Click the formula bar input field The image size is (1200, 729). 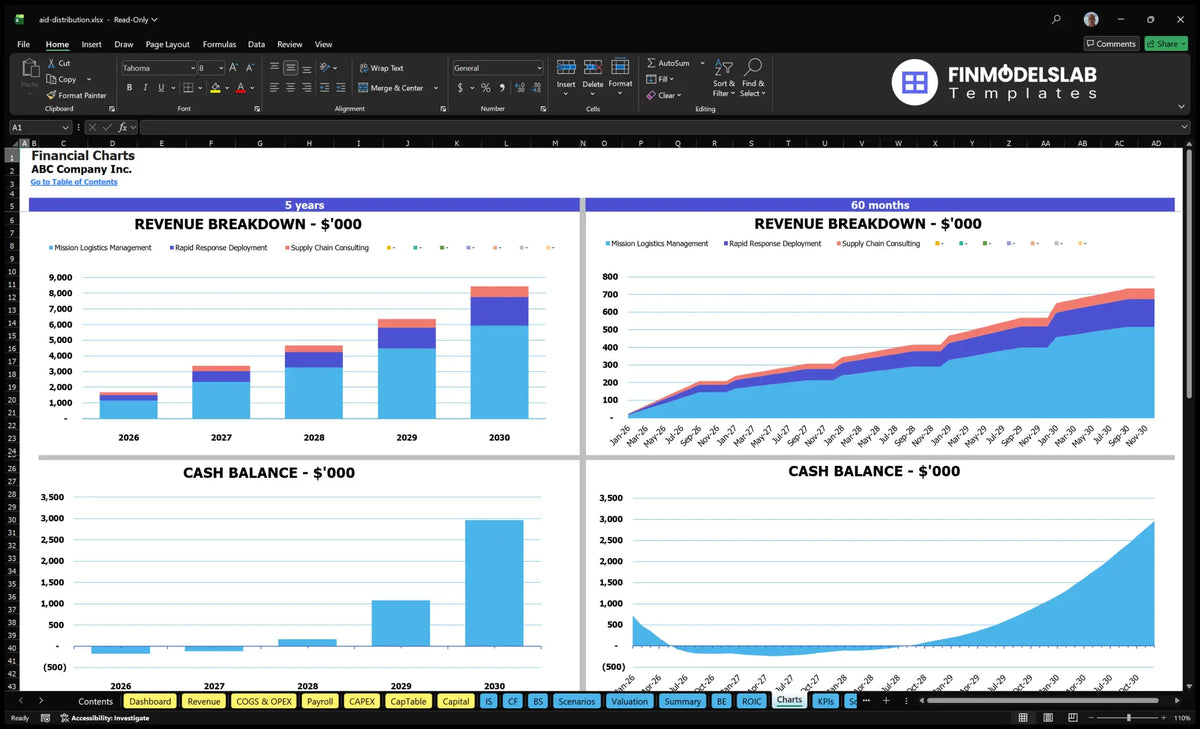(x=664, y=127)
